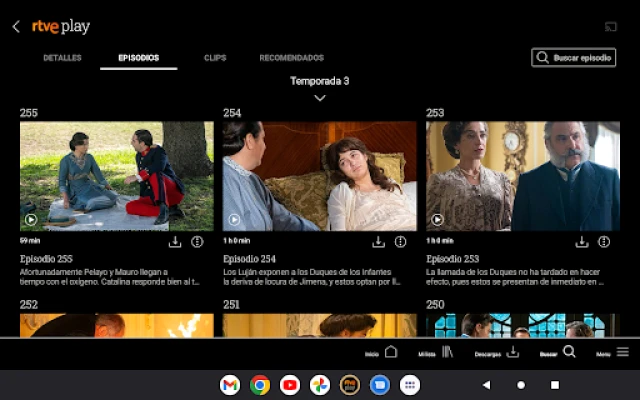Download Episodio 254

(x=378, y=242)
